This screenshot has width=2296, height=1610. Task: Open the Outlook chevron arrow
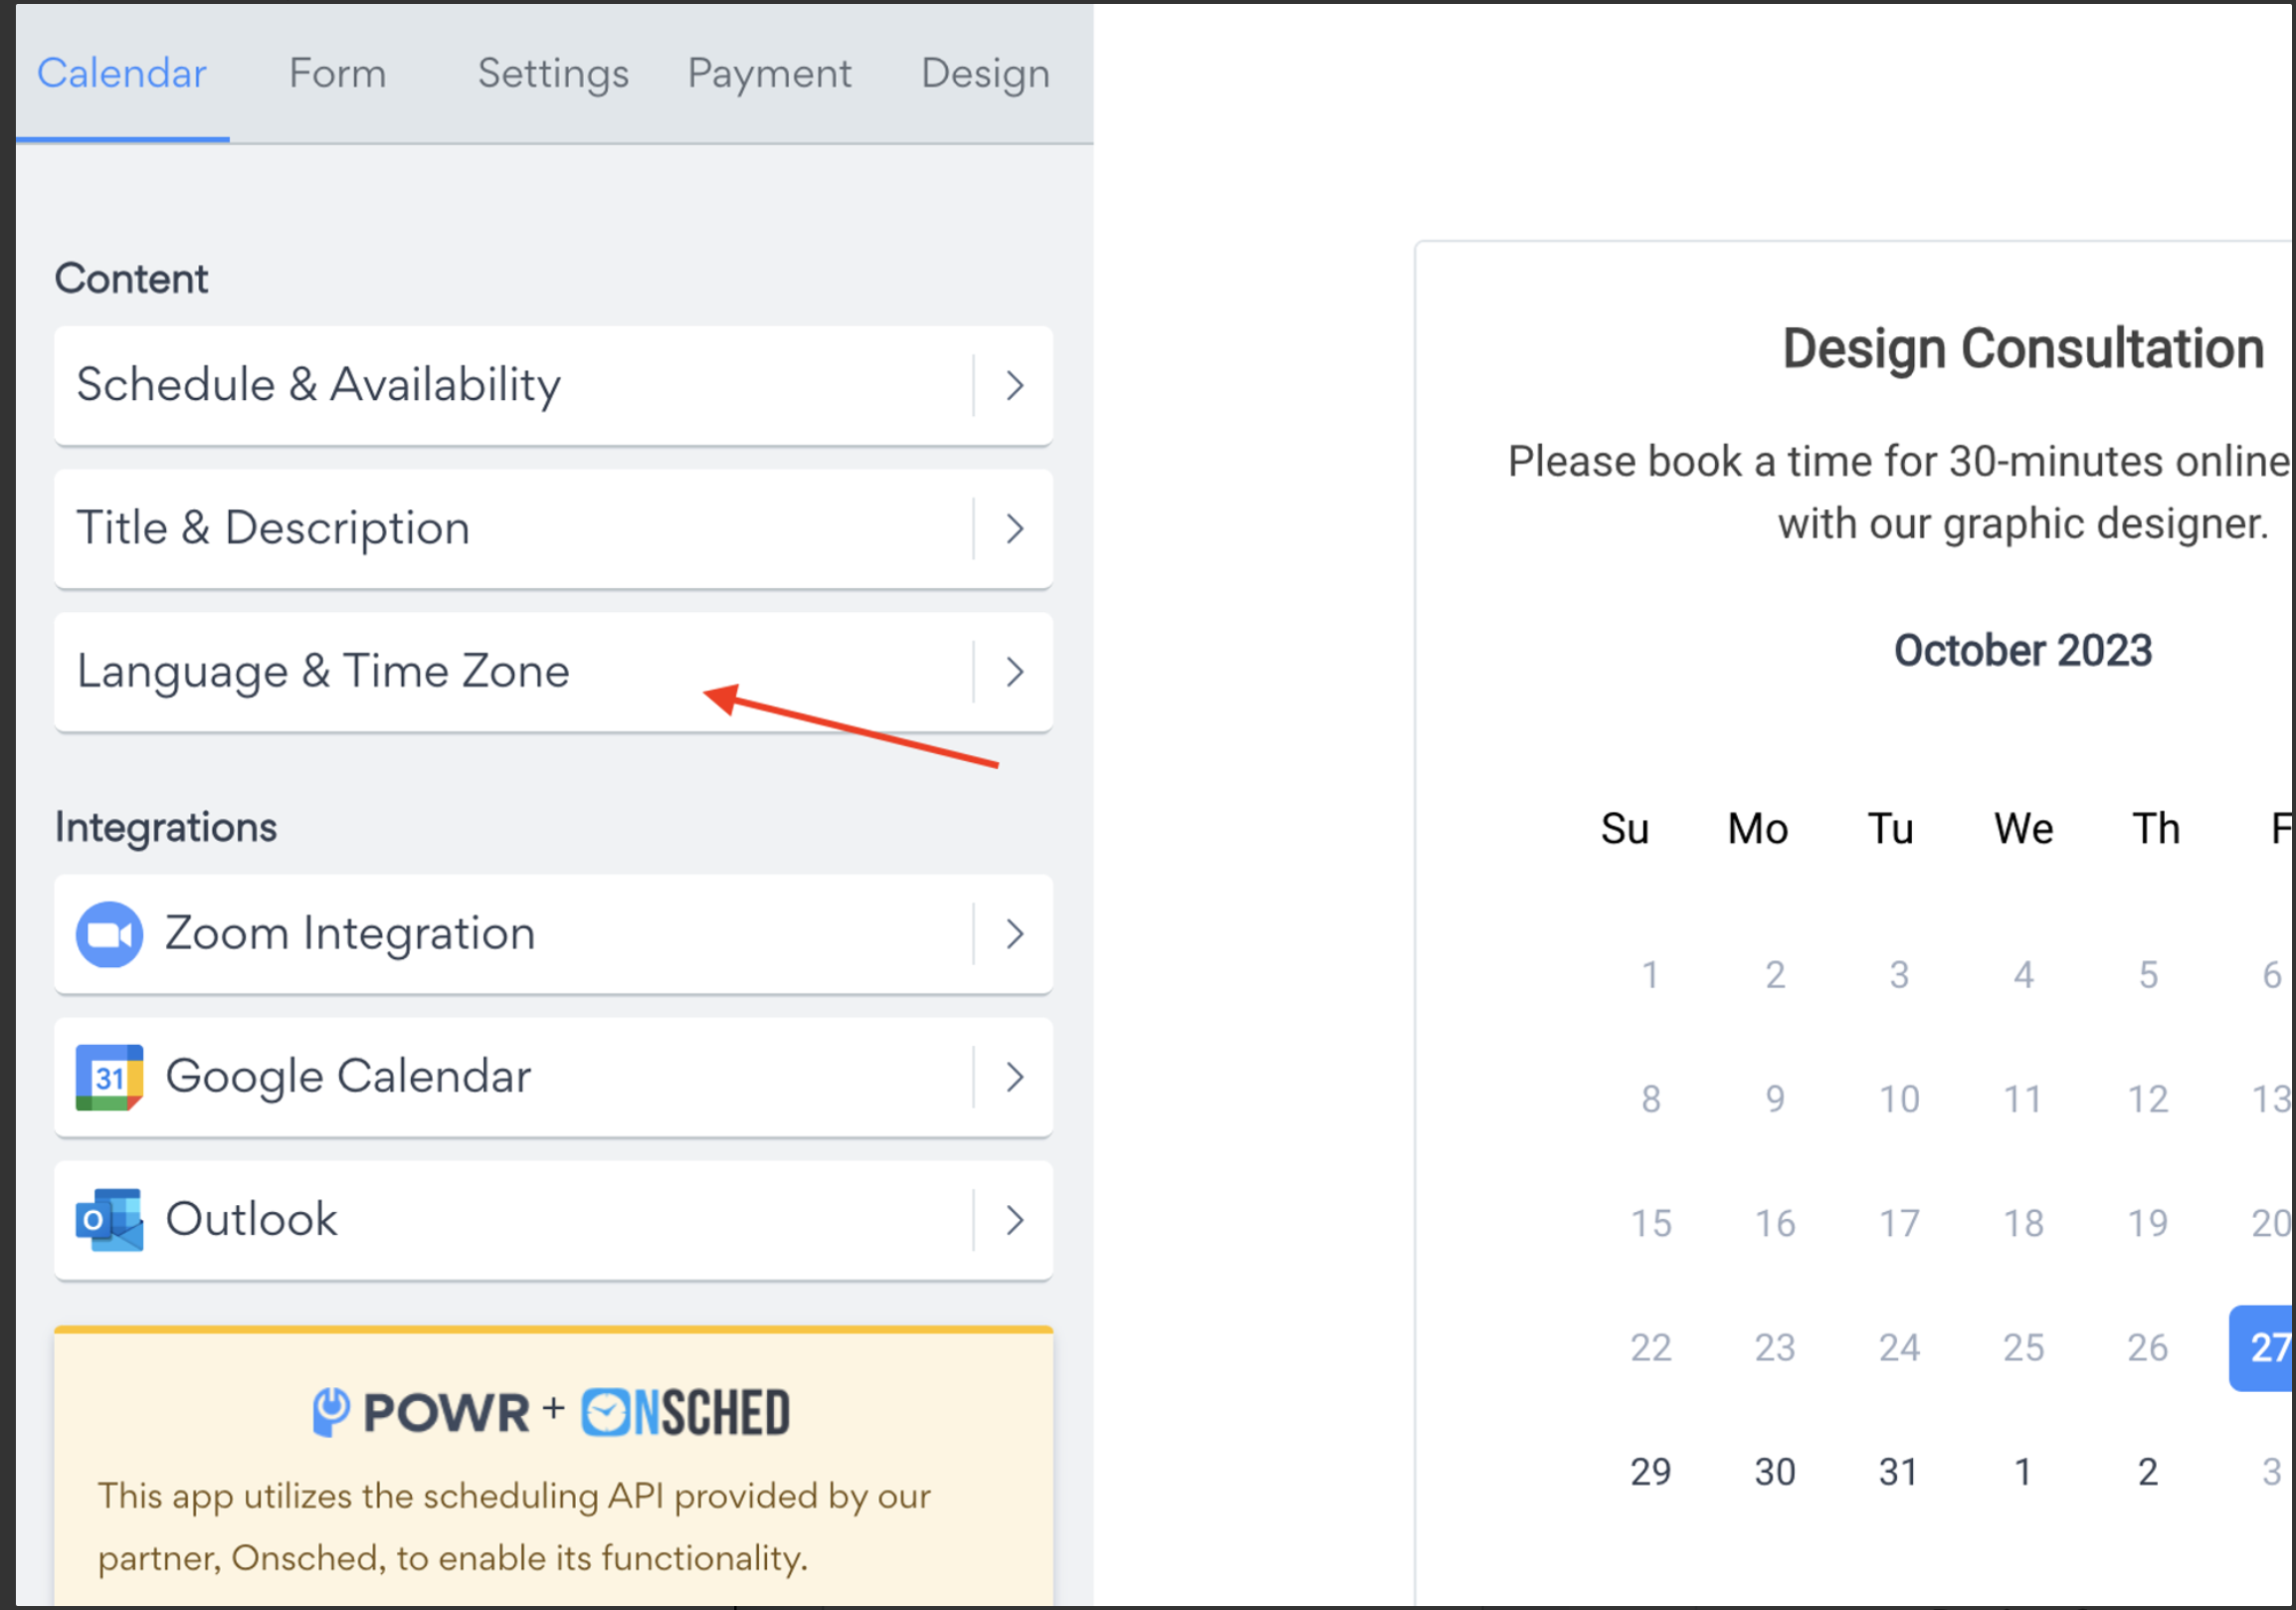[x=1014, y=1220]
